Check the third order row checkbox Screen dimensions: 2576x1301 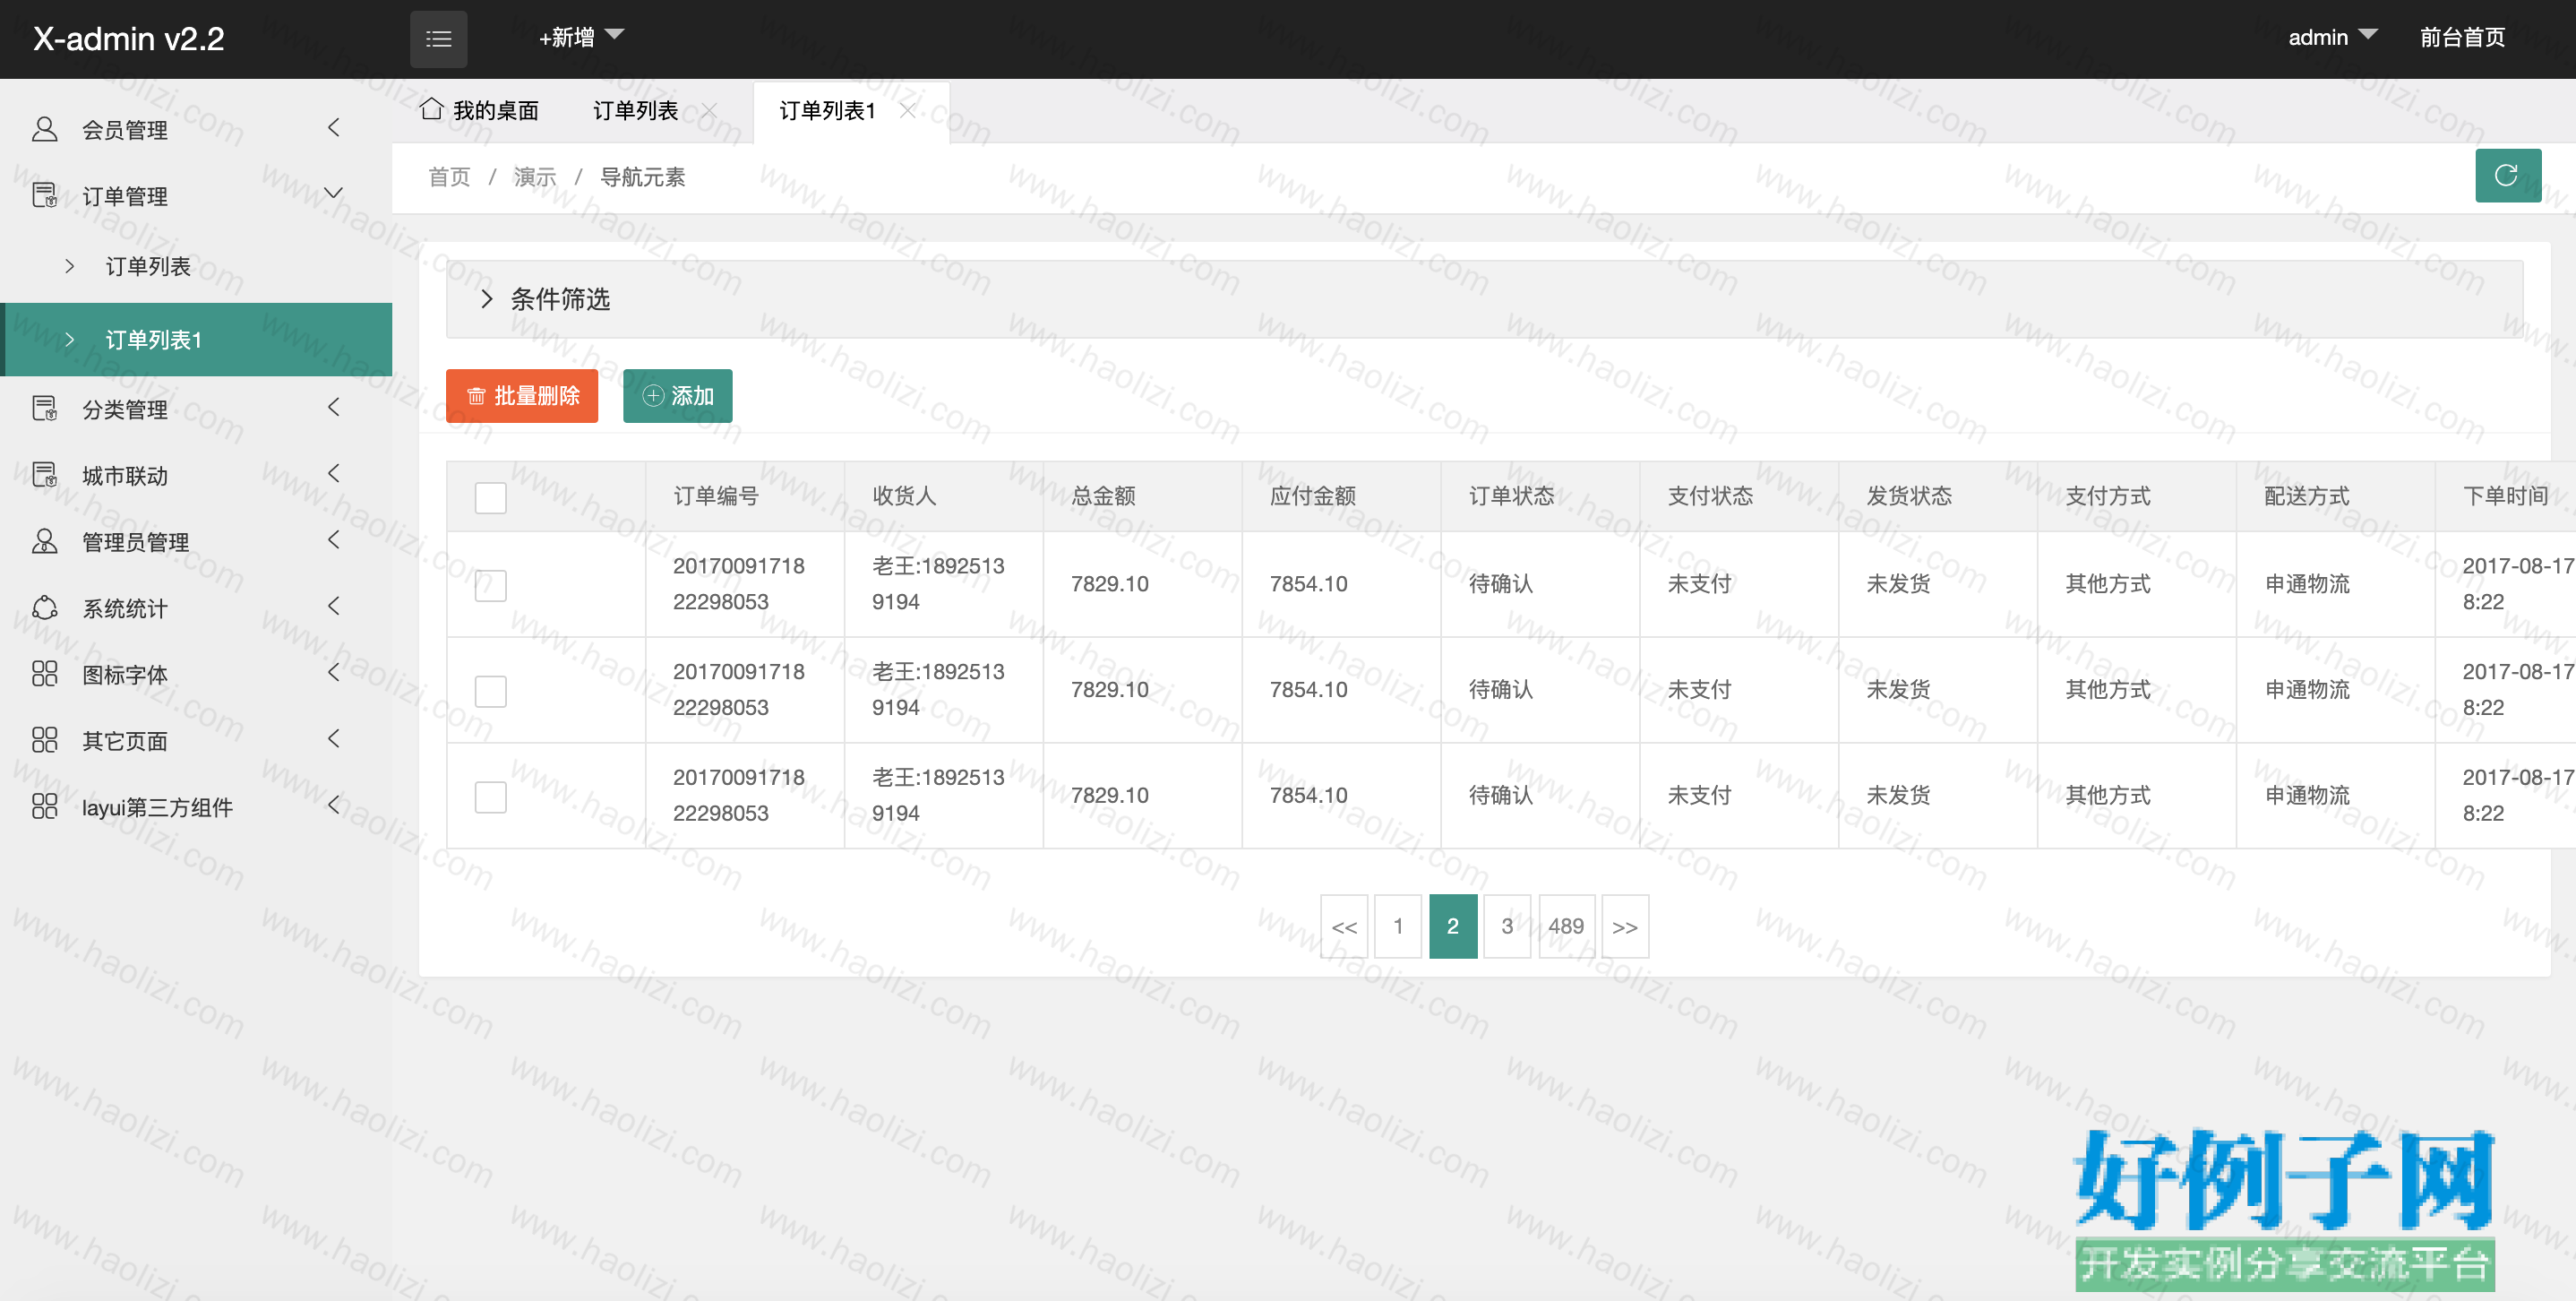click(490, 797)
